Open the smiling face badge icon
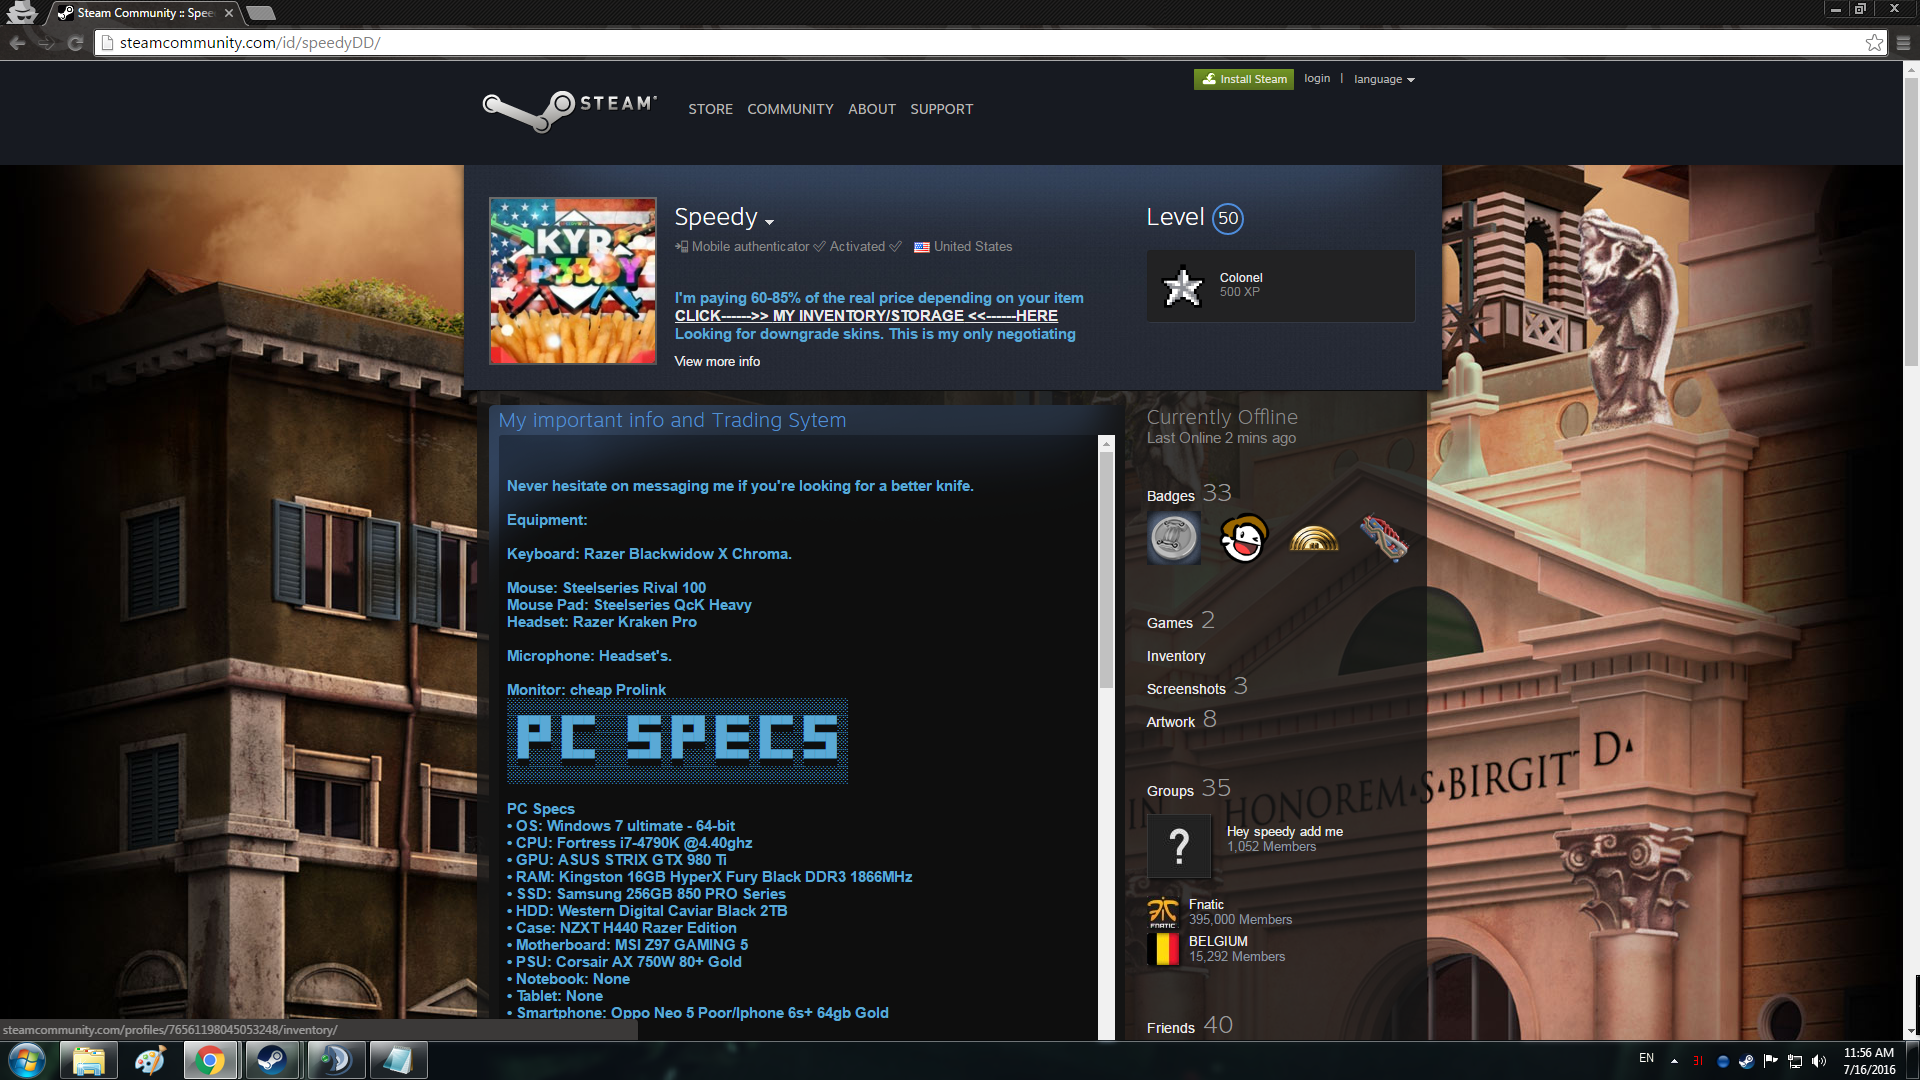This screenshot has height=1080, width=1920. tap(1244, 539)
